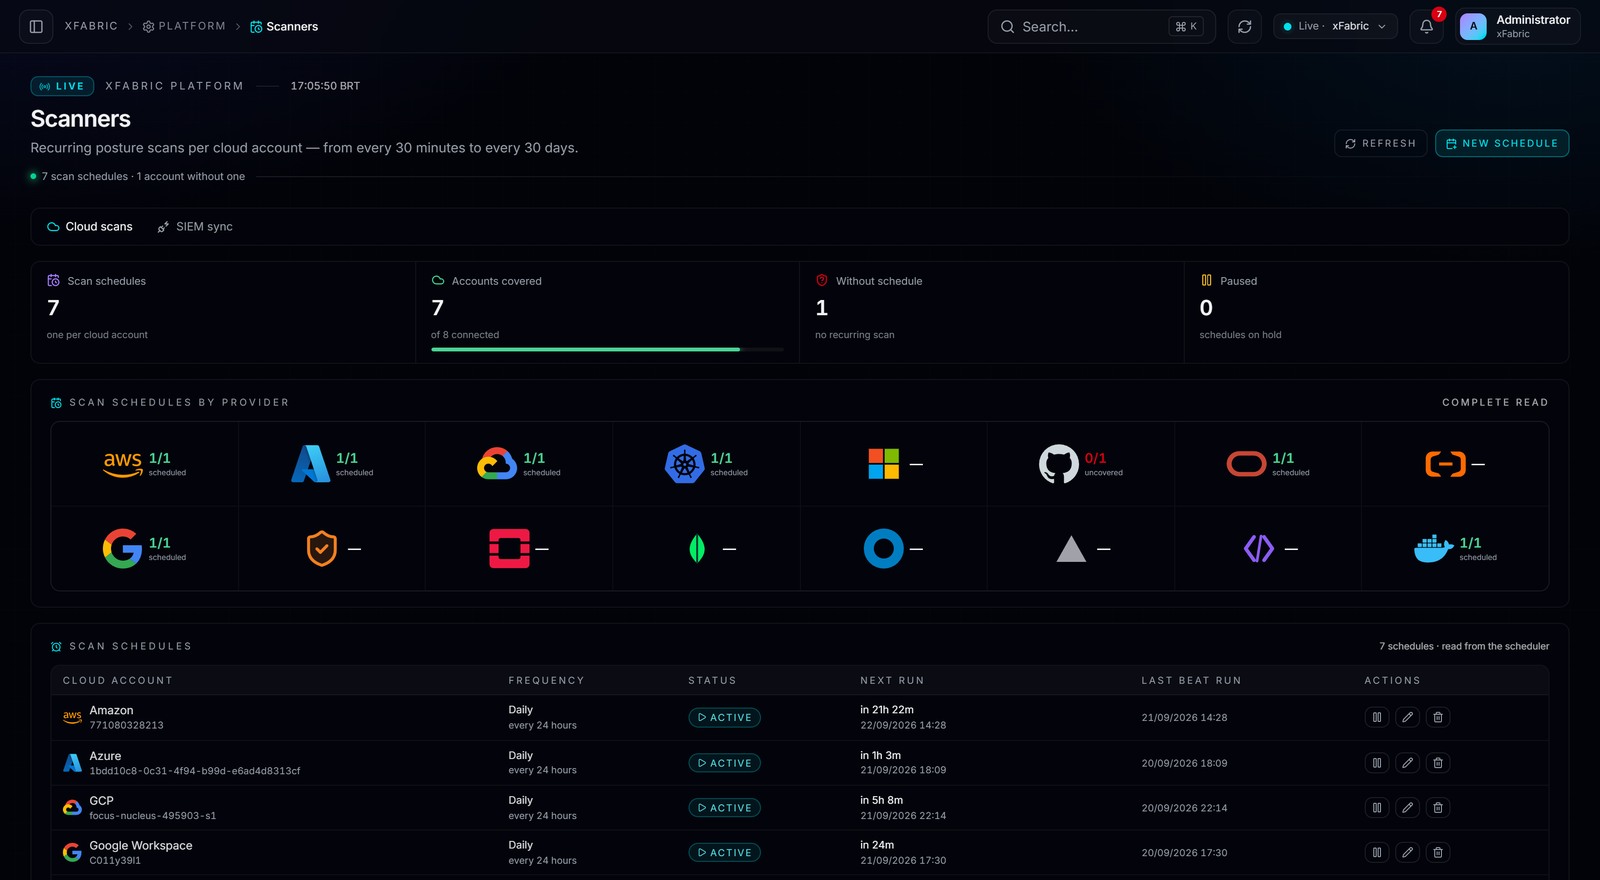
Task: Pause the Azure scan schedule
Action: click(x=1377, y=763)
